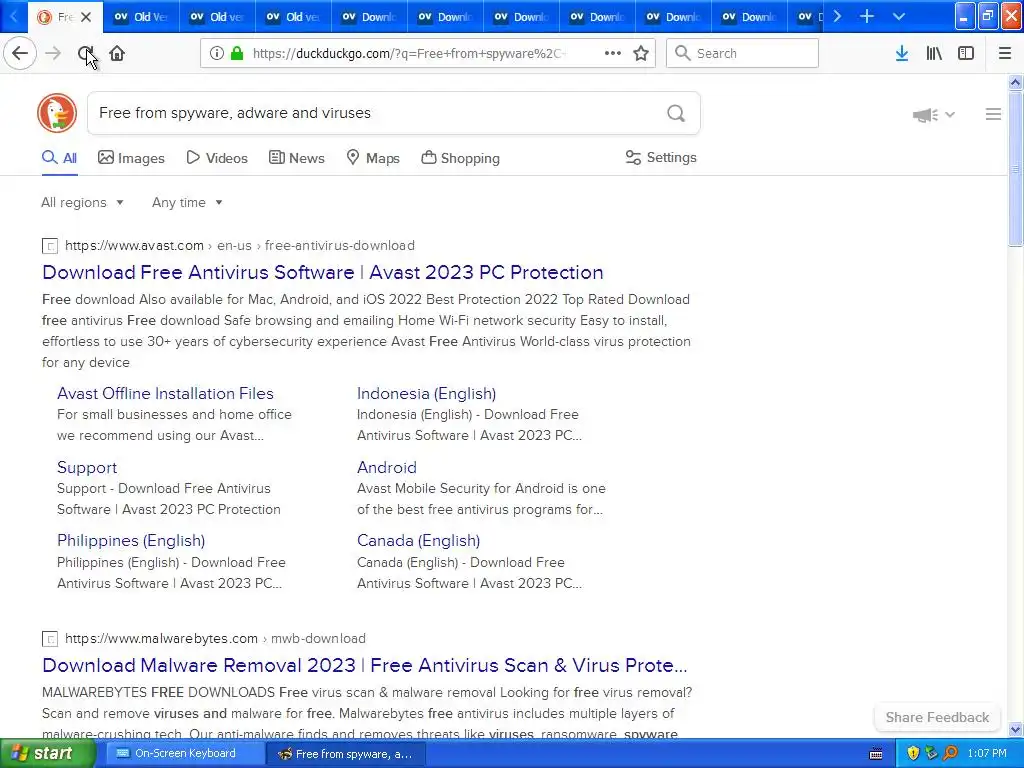Click the avast.com result favicon

50,246
